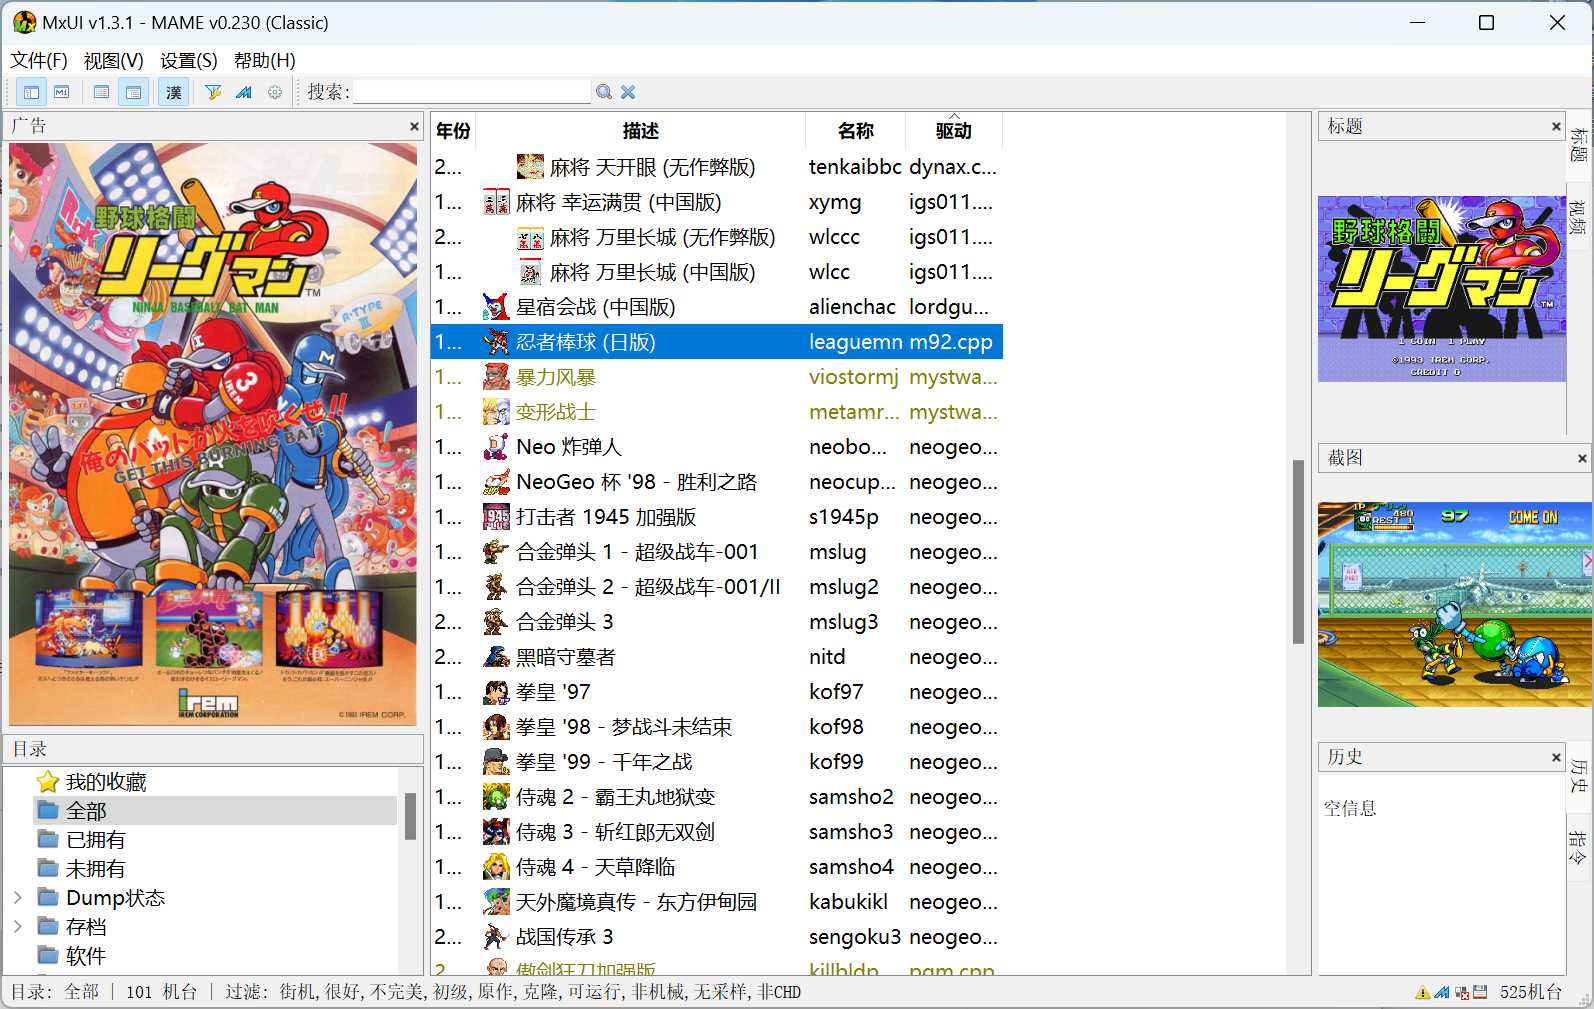Open the filter funnel tool

(x=213, y=92)
